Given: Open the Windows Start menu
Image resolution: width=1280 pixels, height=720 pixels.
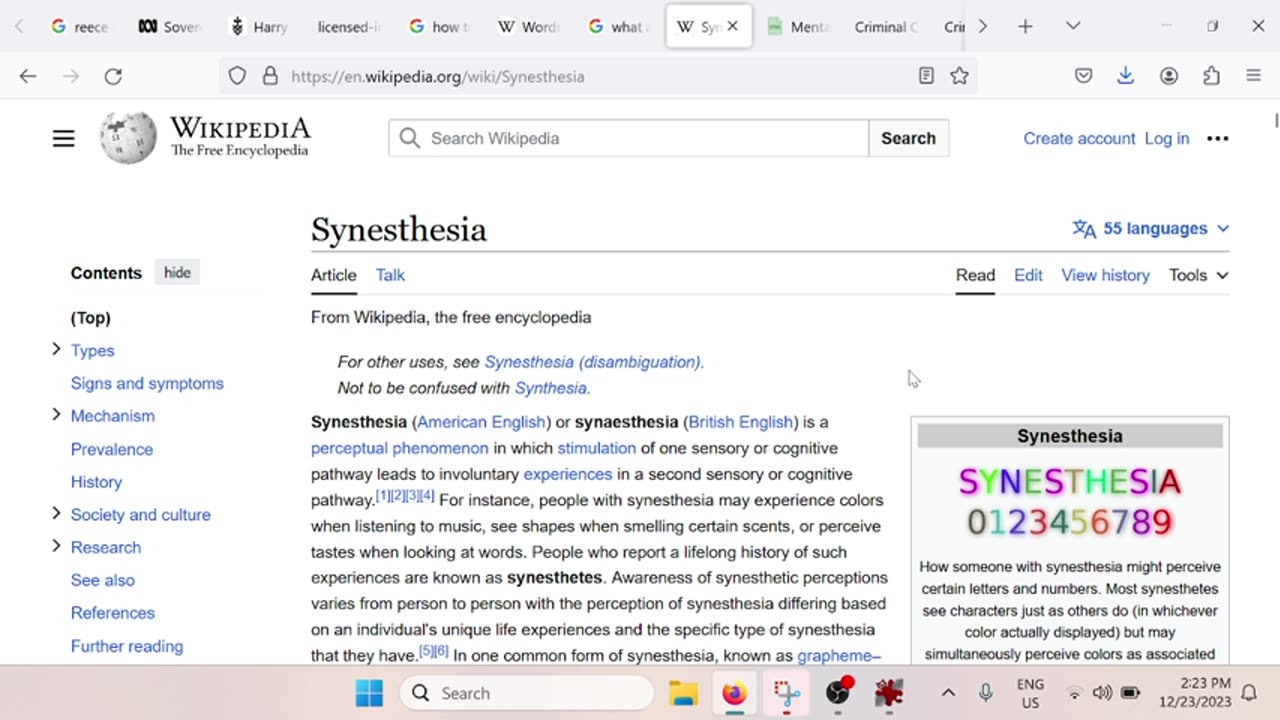Looking at the screenshot, I should 369,693.
